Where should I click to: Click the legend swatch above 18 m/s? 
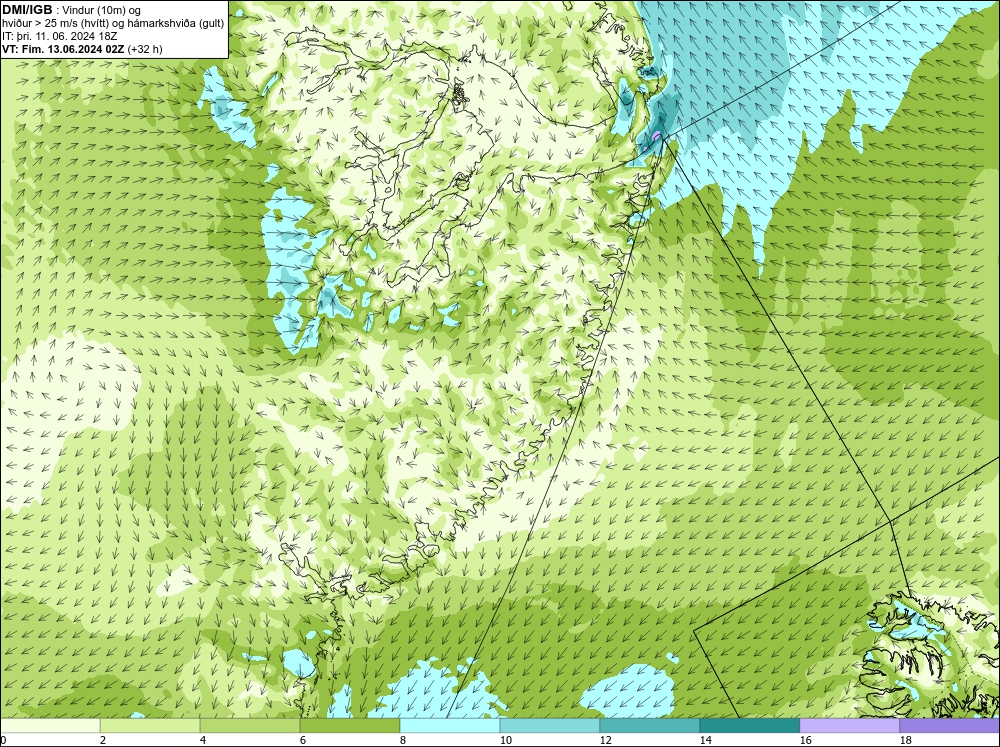tap(950, 726)
